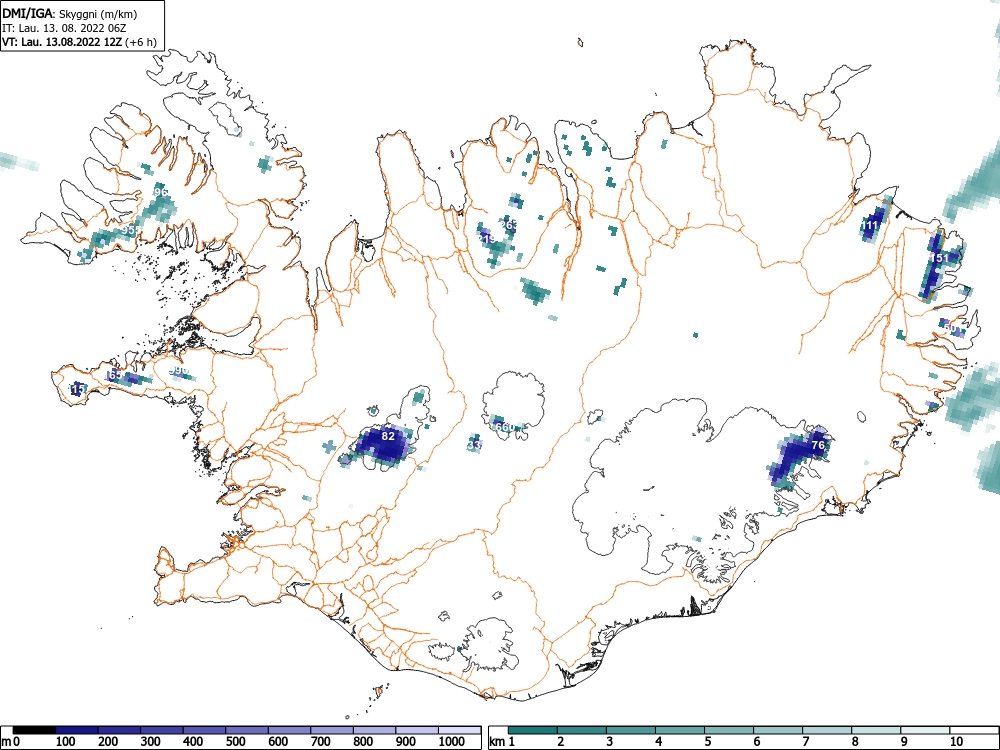The height and width of the screenshot is (750, 1000).
Task: Click the white 10 km legend swatch
Action: click(974, 730)
